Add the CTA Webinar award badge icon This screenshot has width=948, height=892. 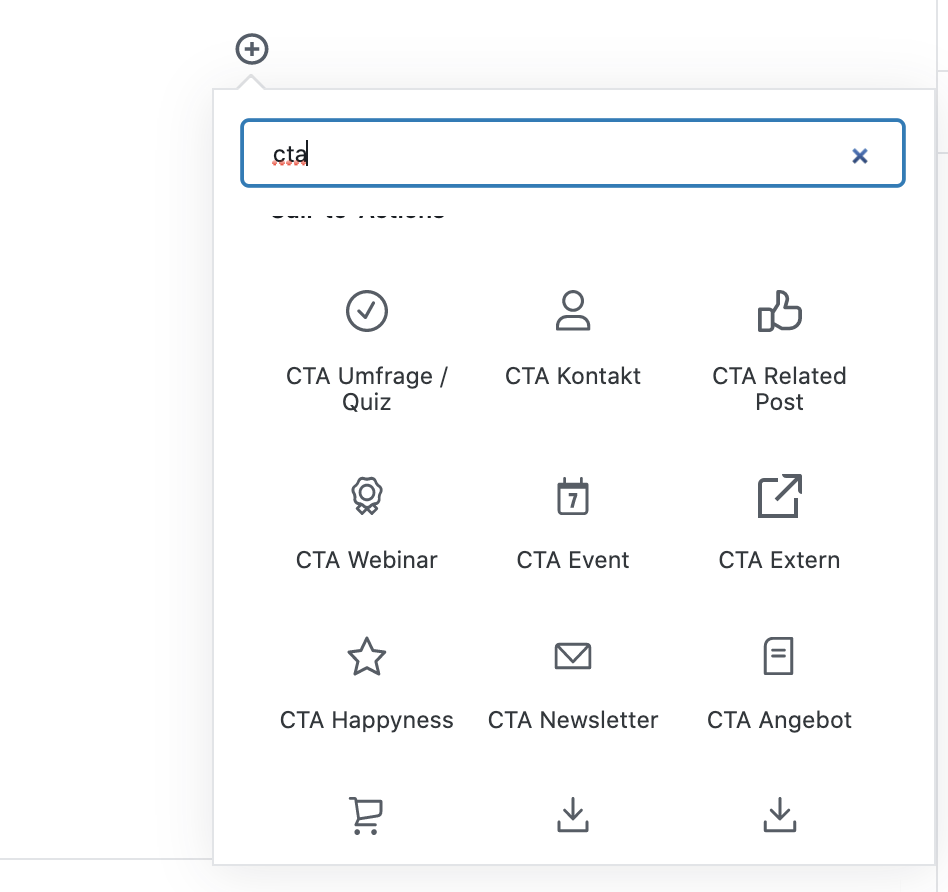[367, 496]
